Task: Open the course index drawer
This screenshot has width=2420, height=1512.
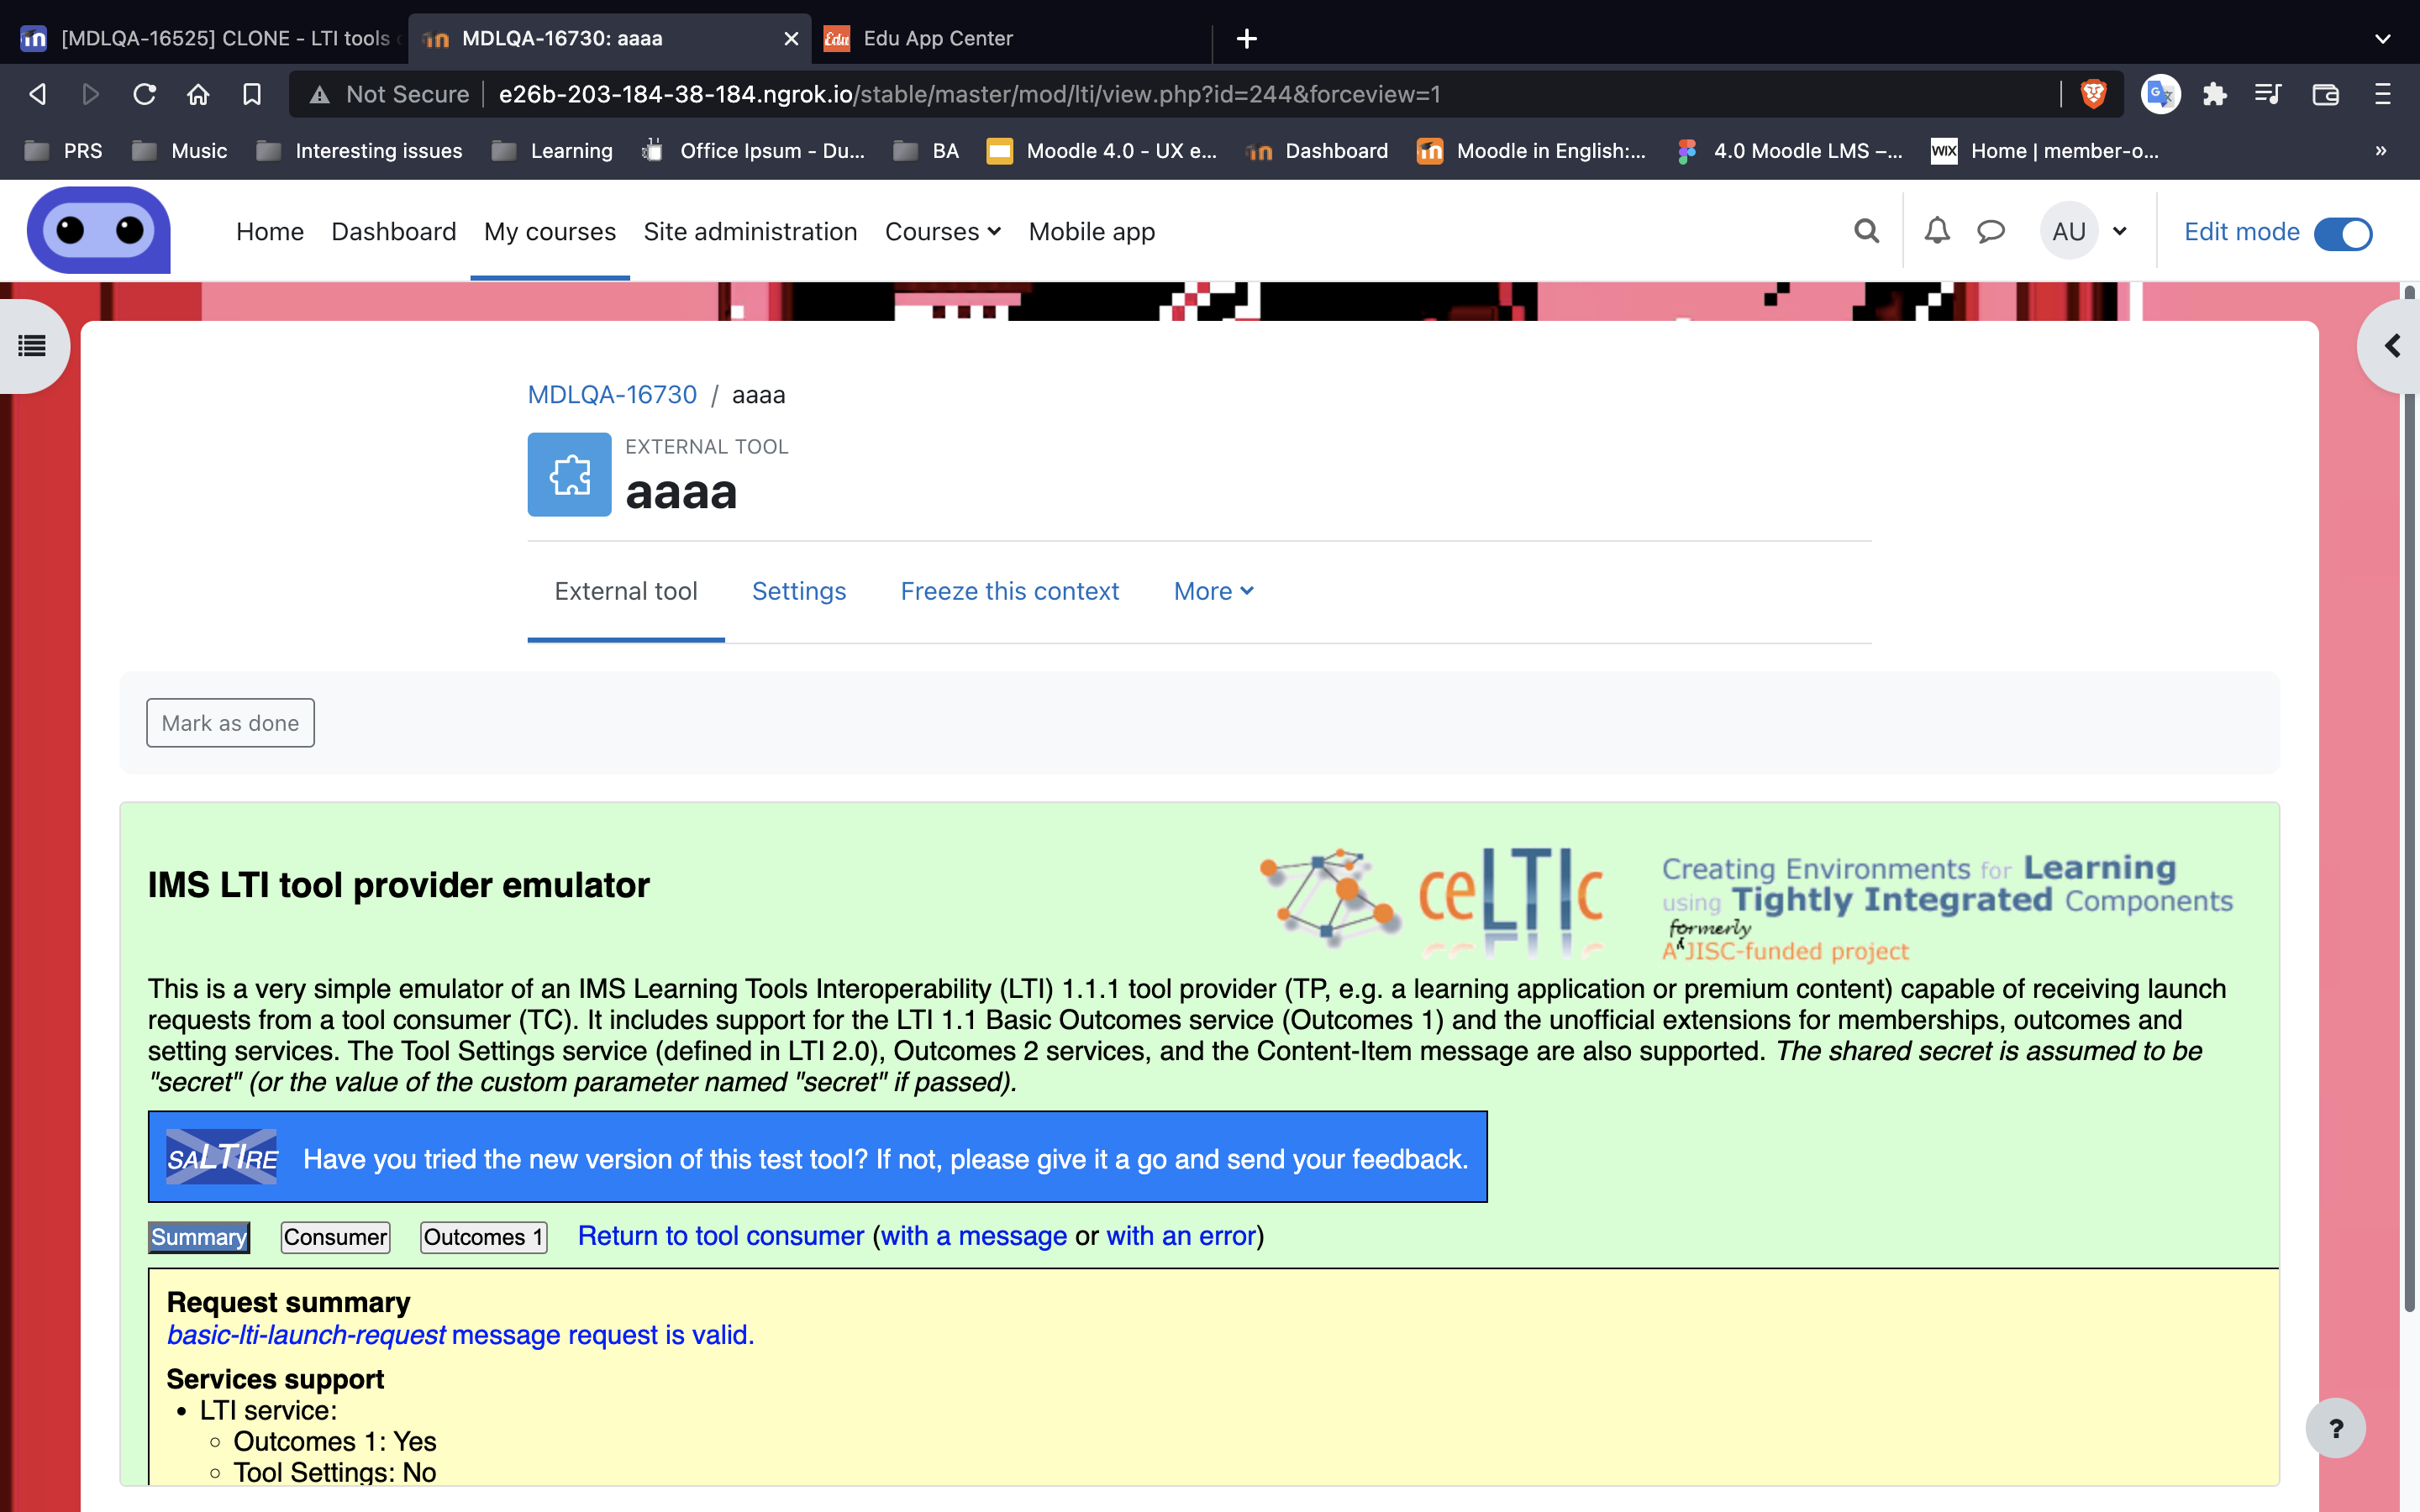Action: [32, 346]
